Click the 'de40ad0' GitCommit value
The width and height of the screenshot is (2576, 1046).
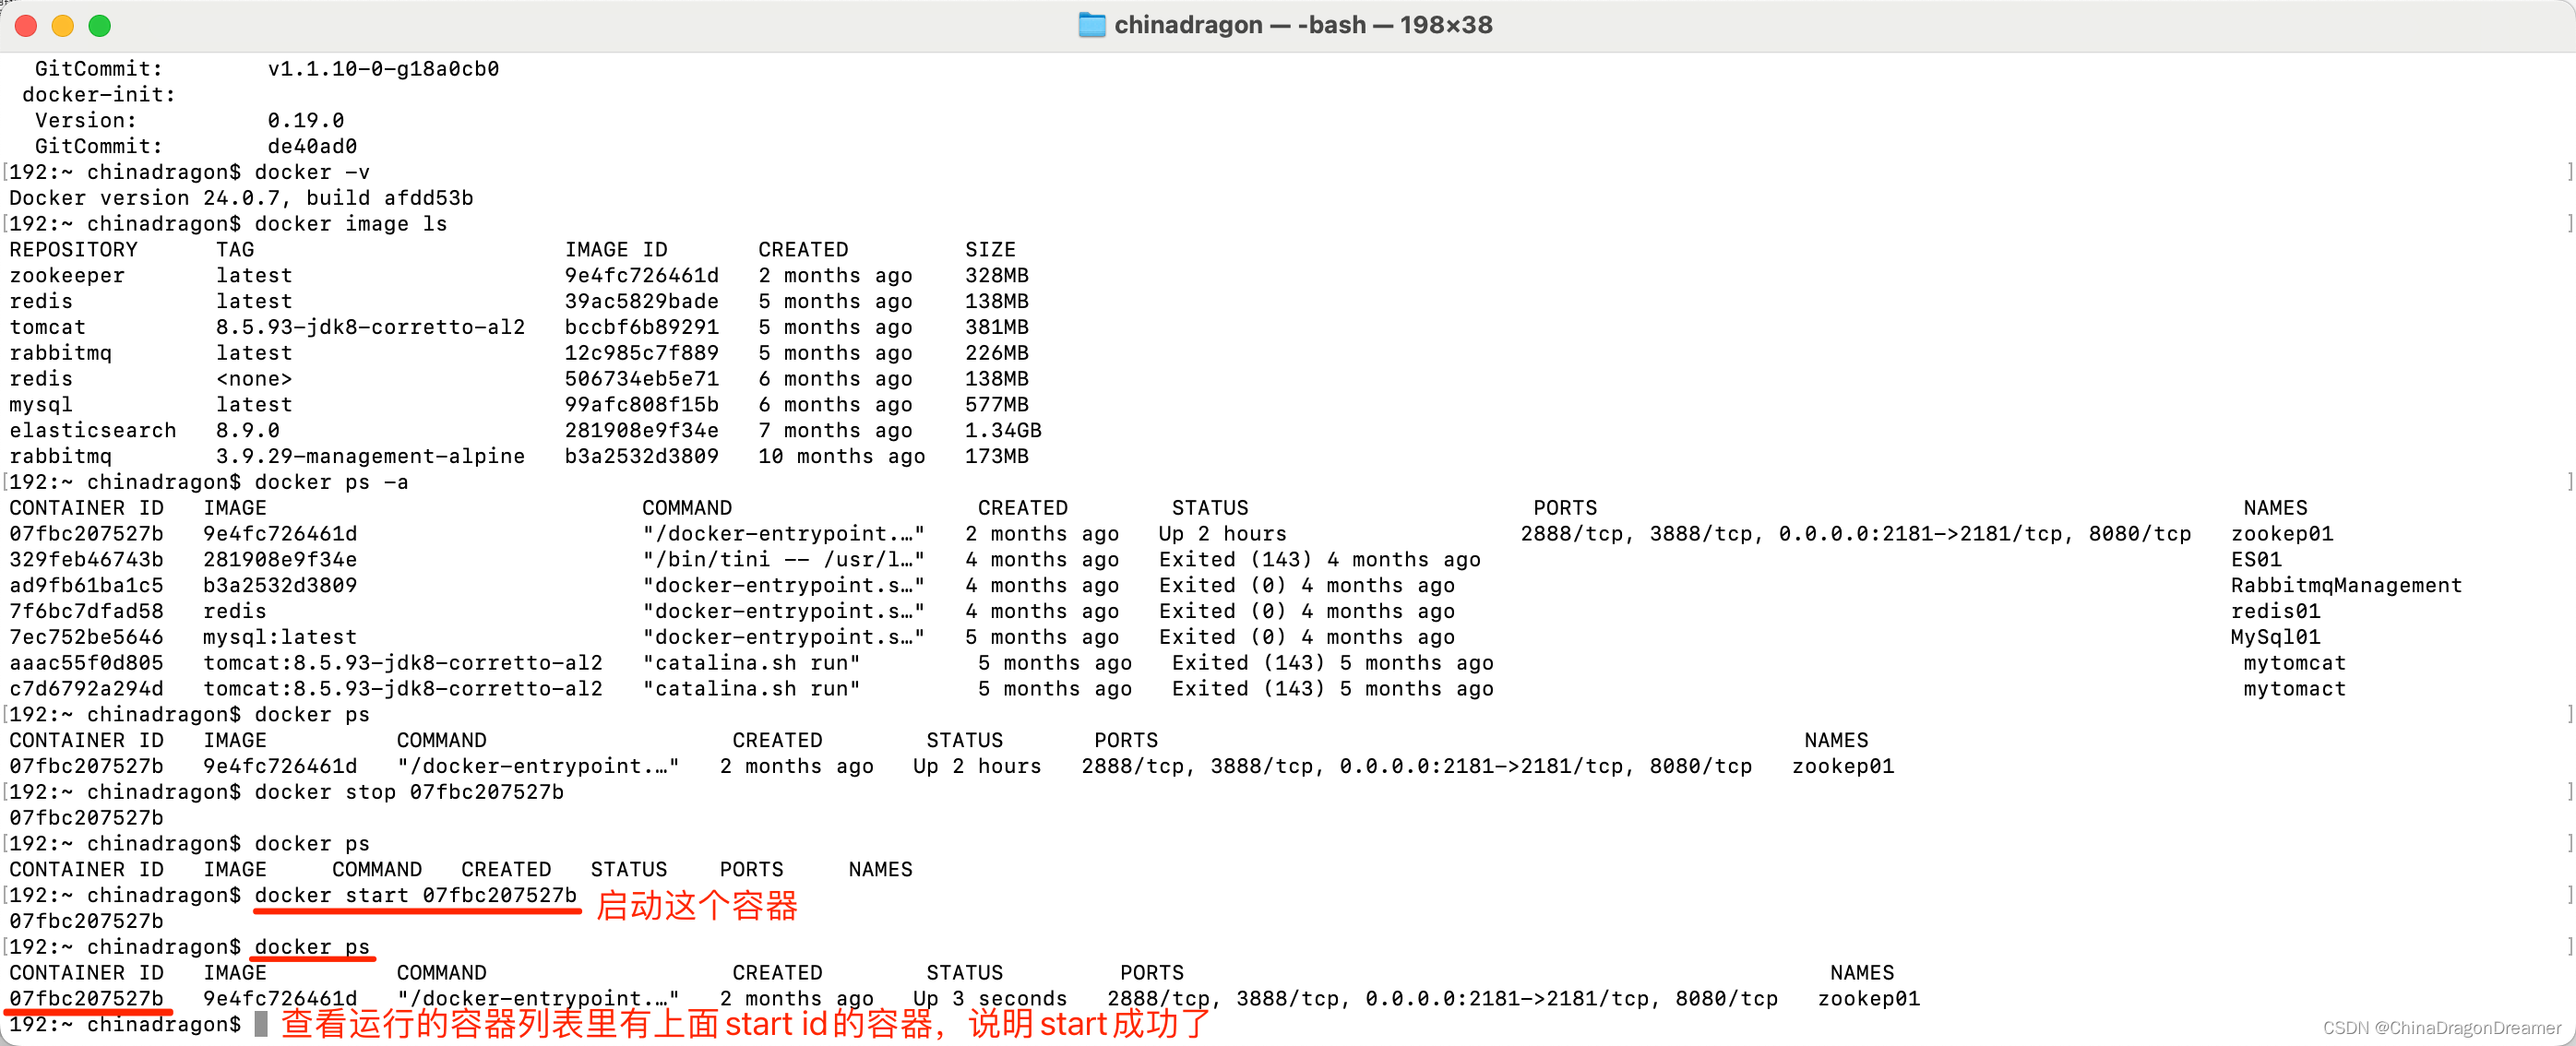coord(312,147)
